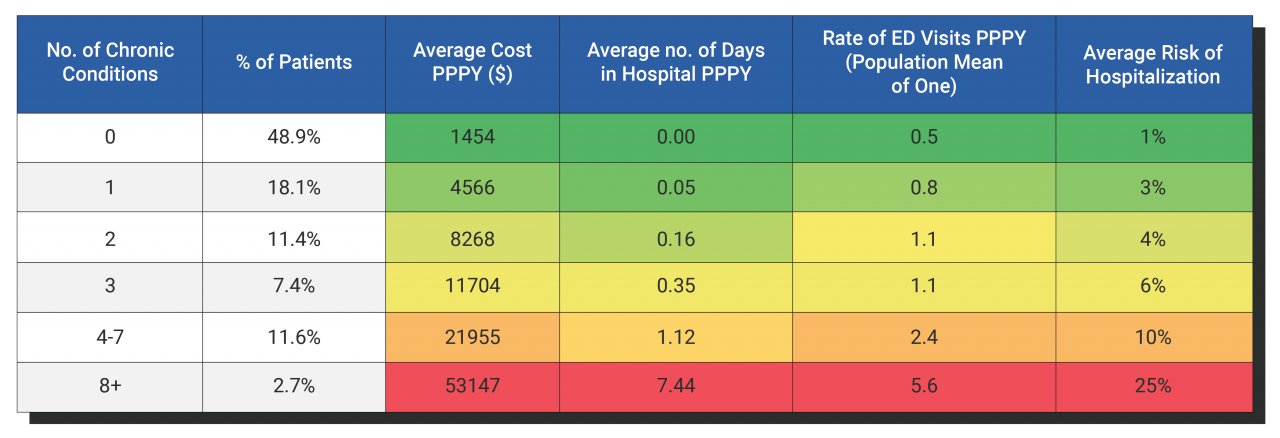Click the 'Average Cost PPPY ($)' header

472,63
